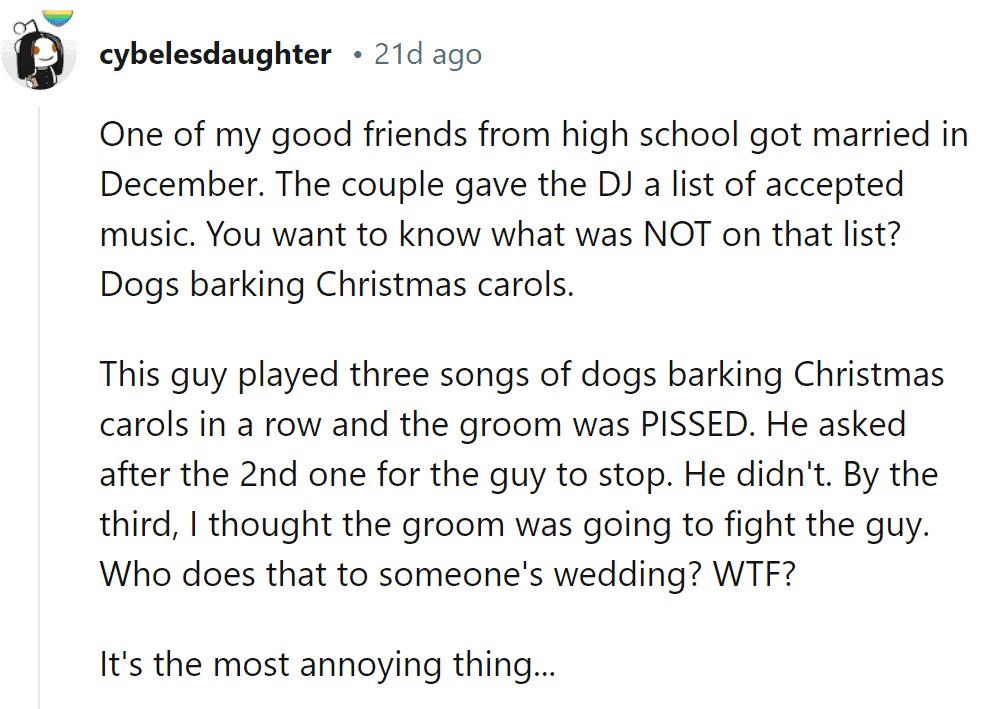The height and width of the screenshot is (709, 991).
Task: Open cybelesdaughter's Snoo avatar
Action: 39,55
